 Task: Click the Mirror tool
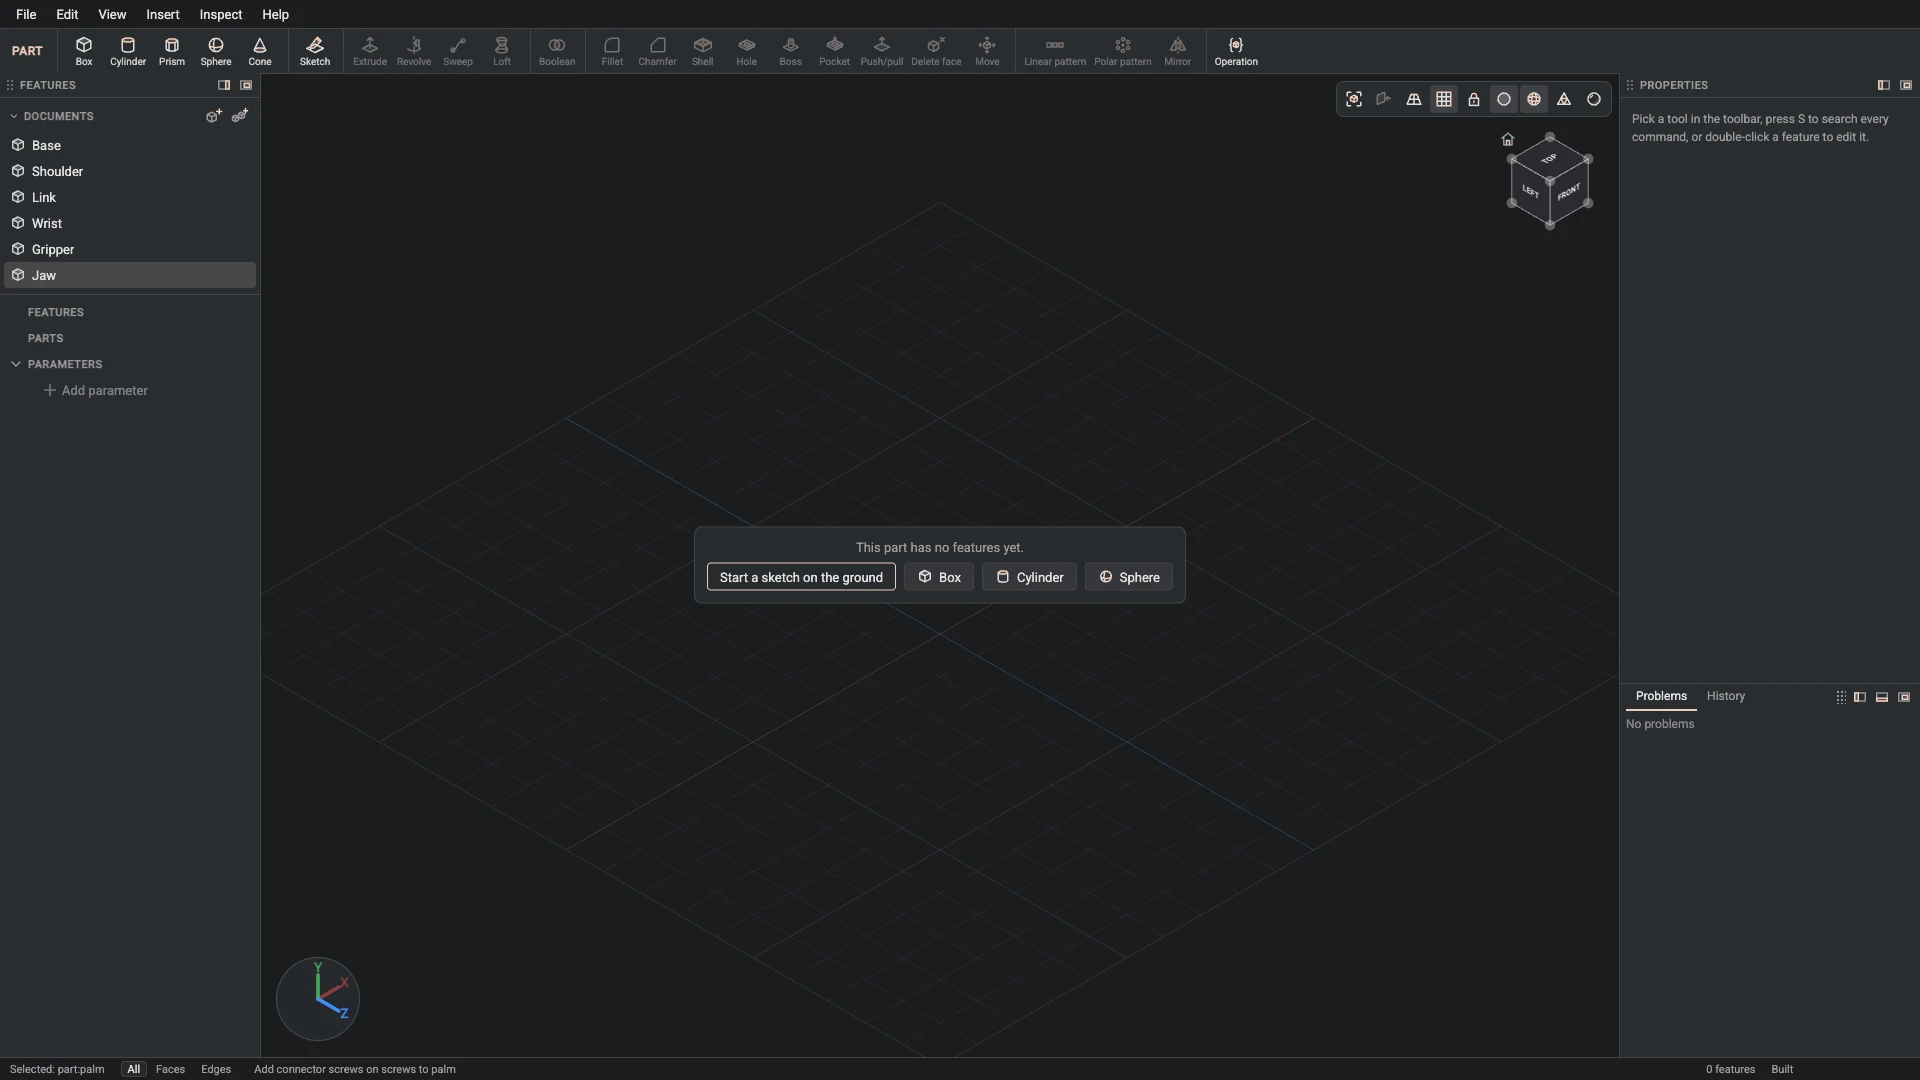(1178, 51)
